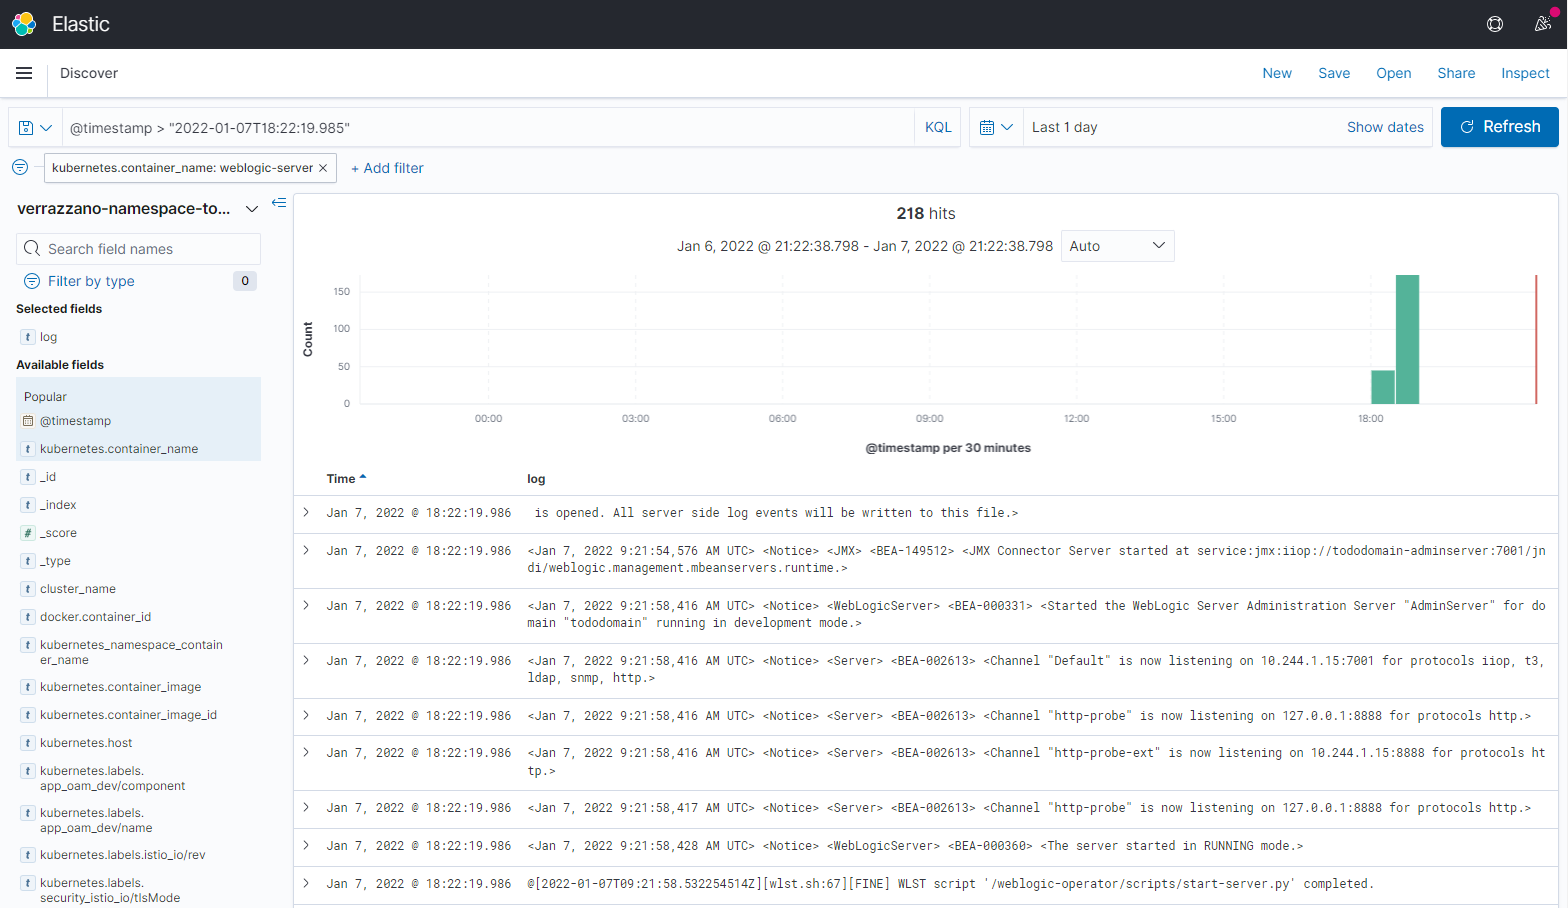
Task: Click the Discover breadcrumb
Action: (89, 73)
